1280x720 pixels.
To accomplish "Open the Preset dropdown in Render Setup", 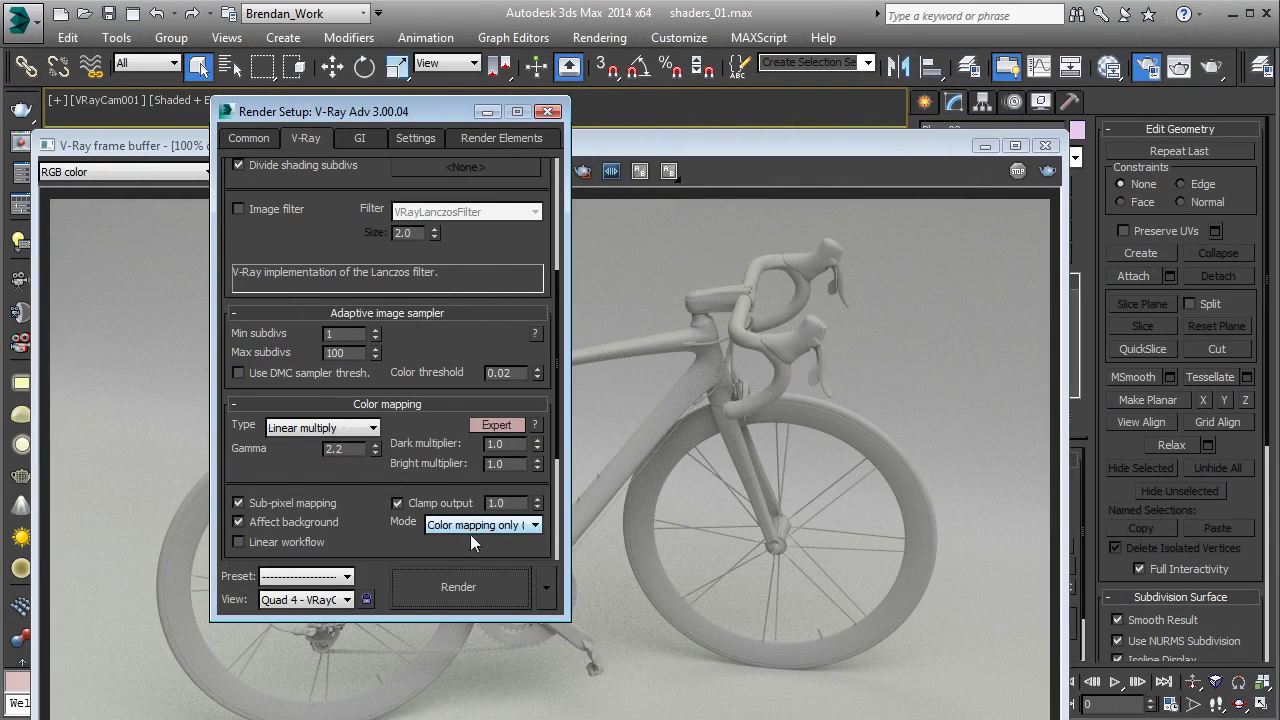I will click(306, 576).
